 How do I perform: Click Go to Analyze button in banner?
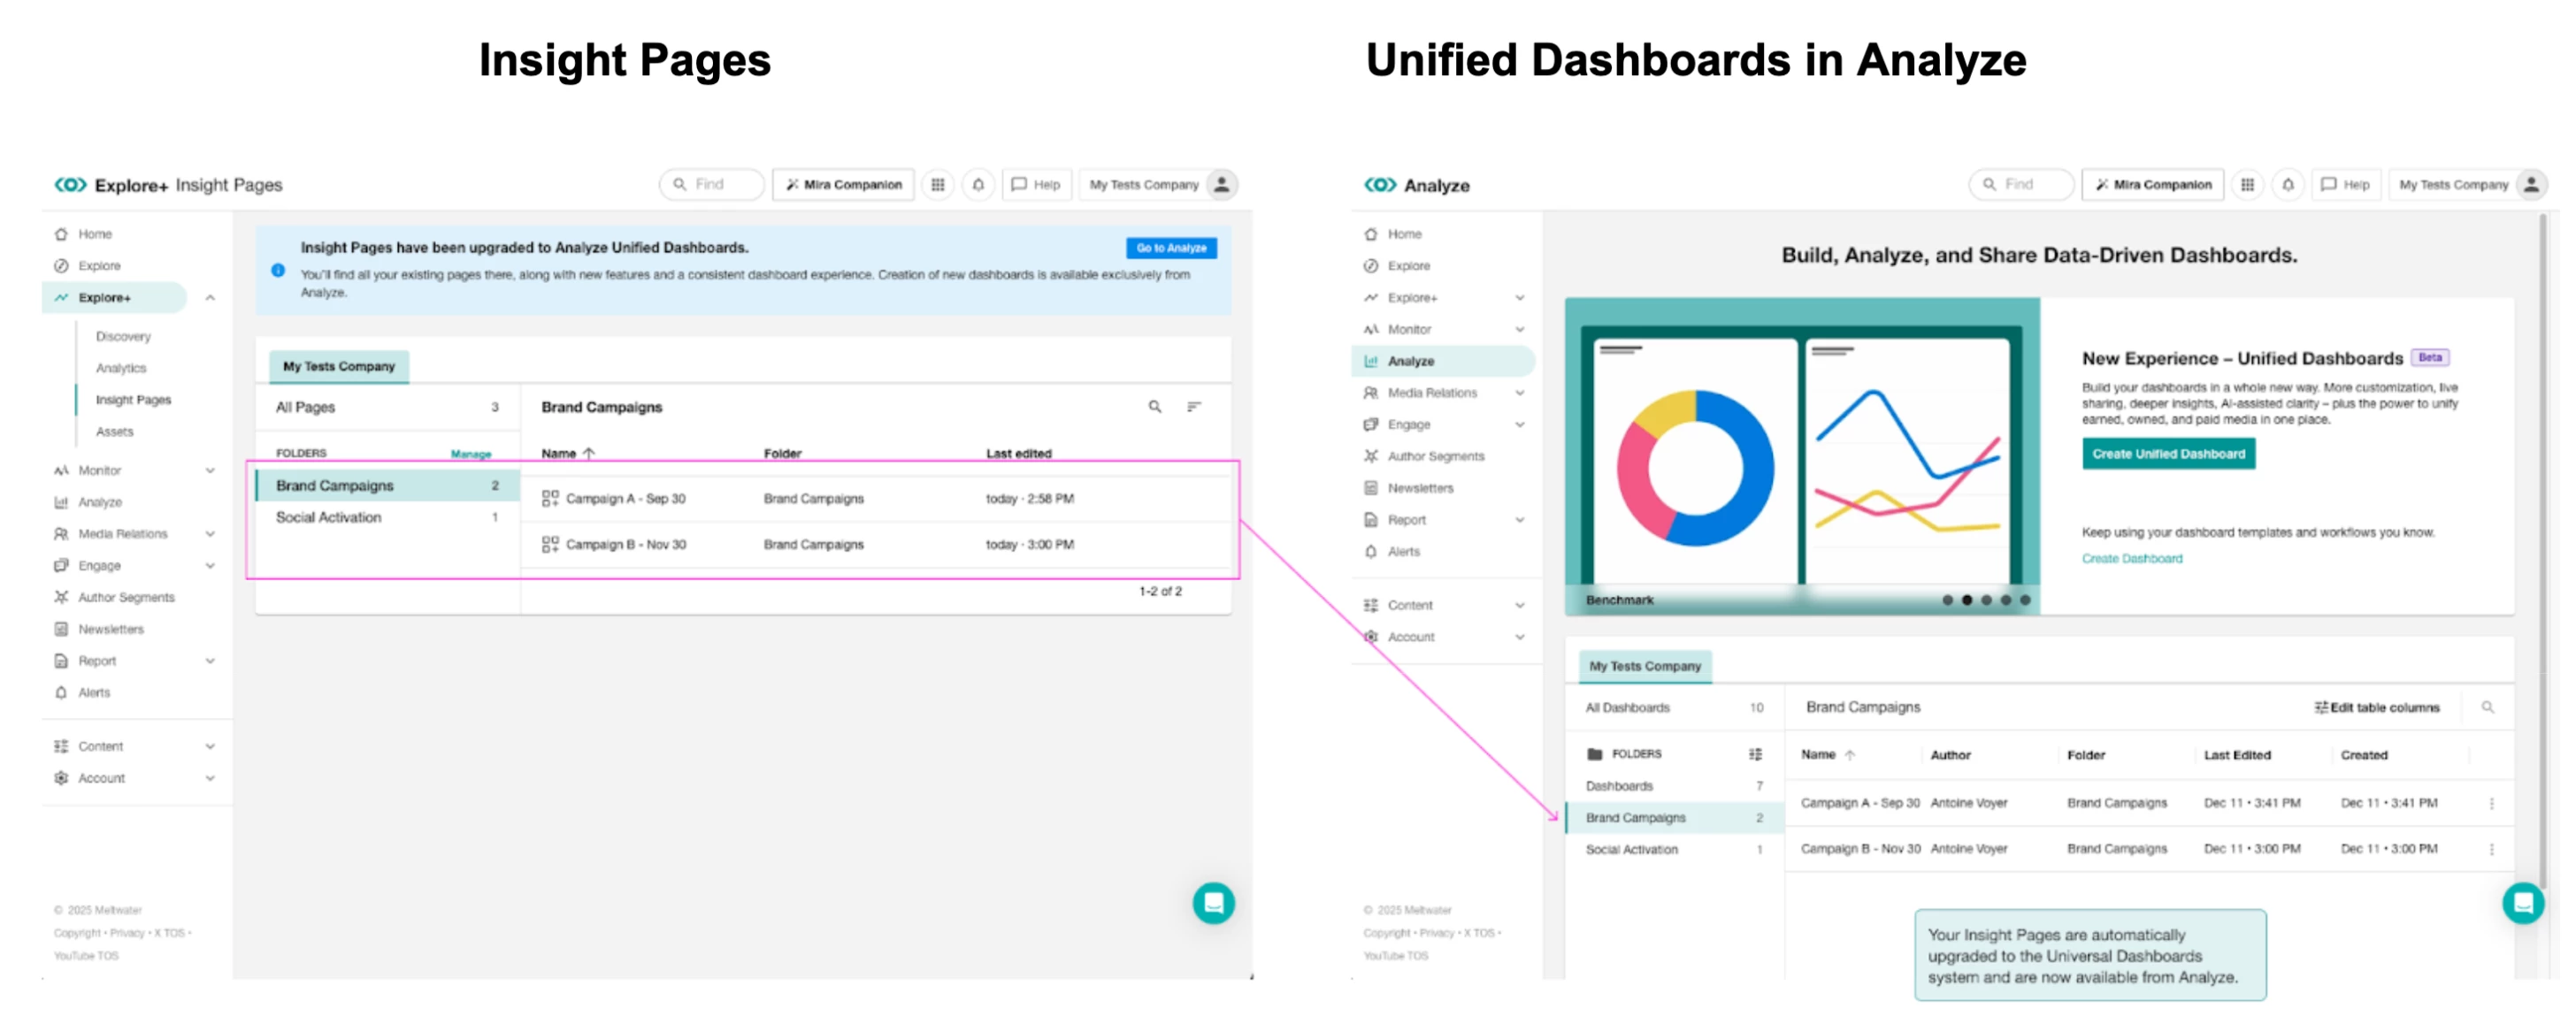coord(1170,248)
